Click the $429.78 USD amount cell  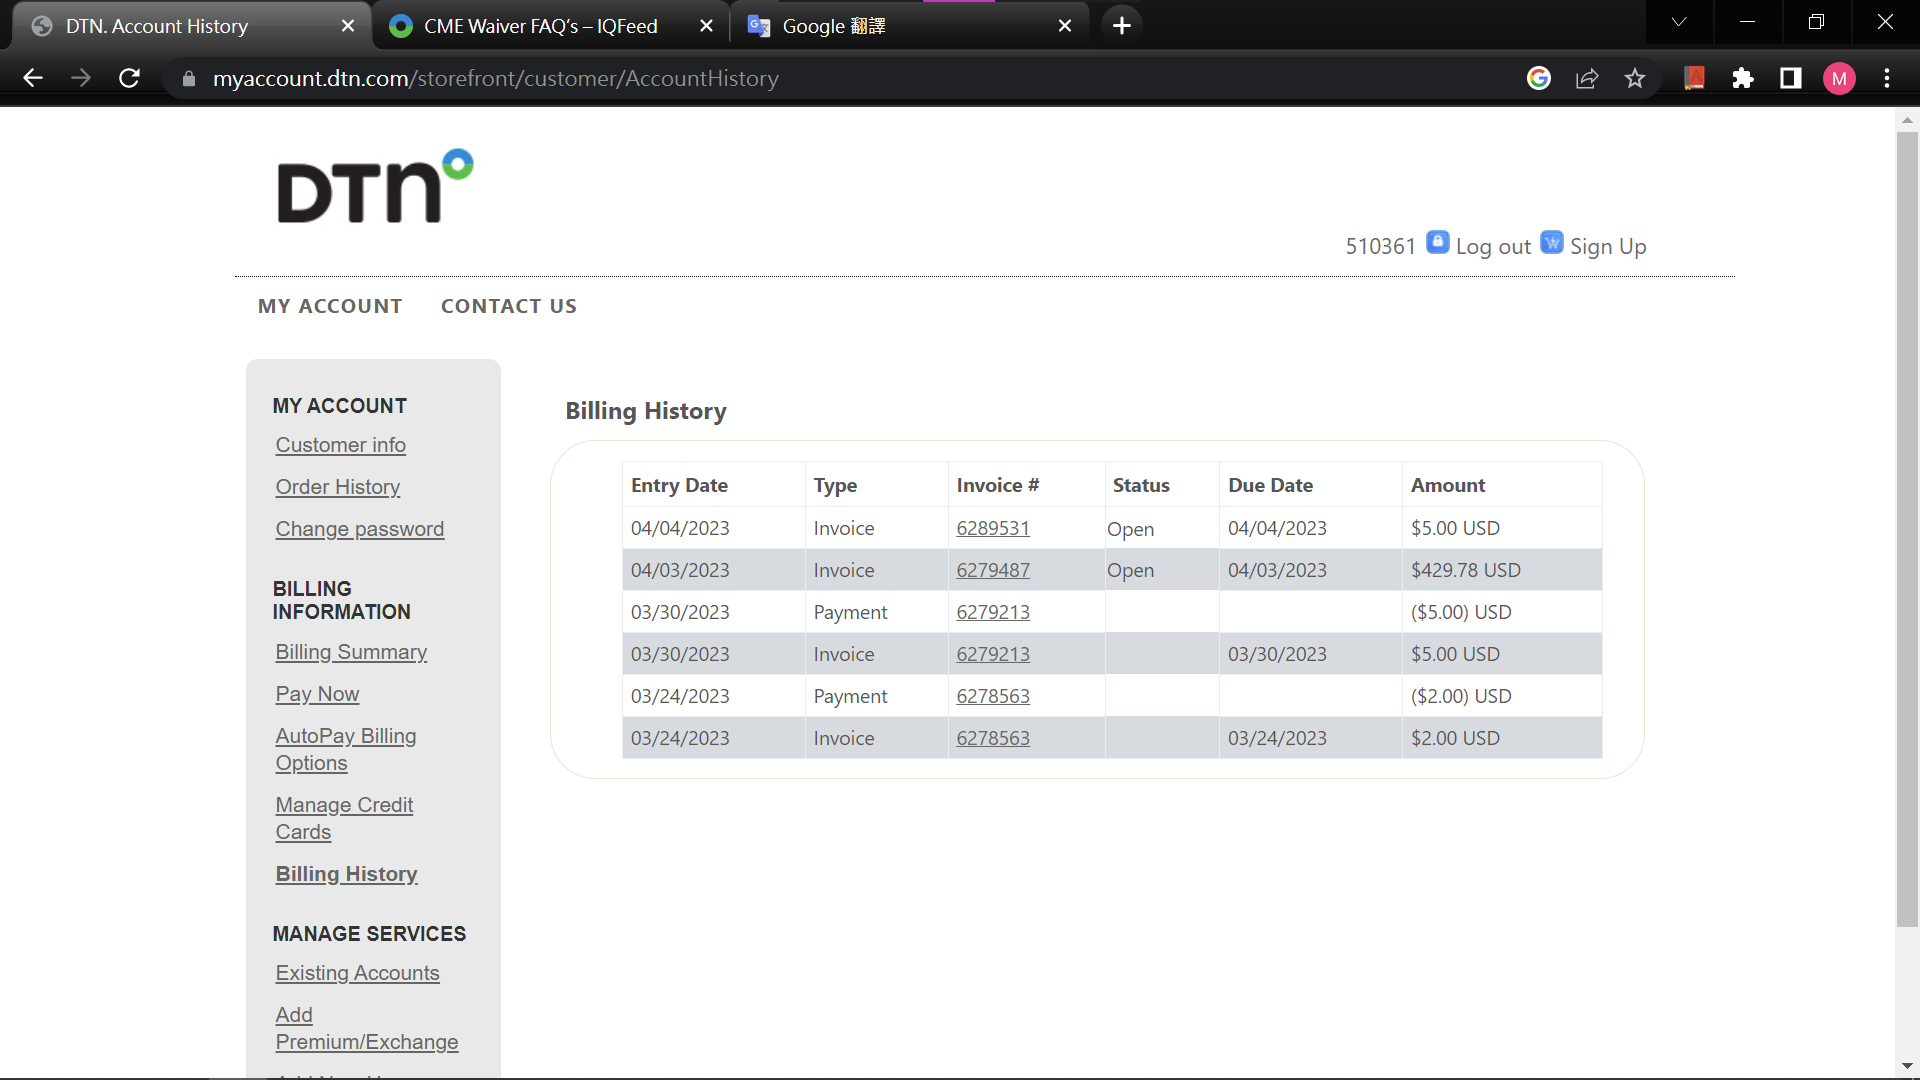[1502, 570]
